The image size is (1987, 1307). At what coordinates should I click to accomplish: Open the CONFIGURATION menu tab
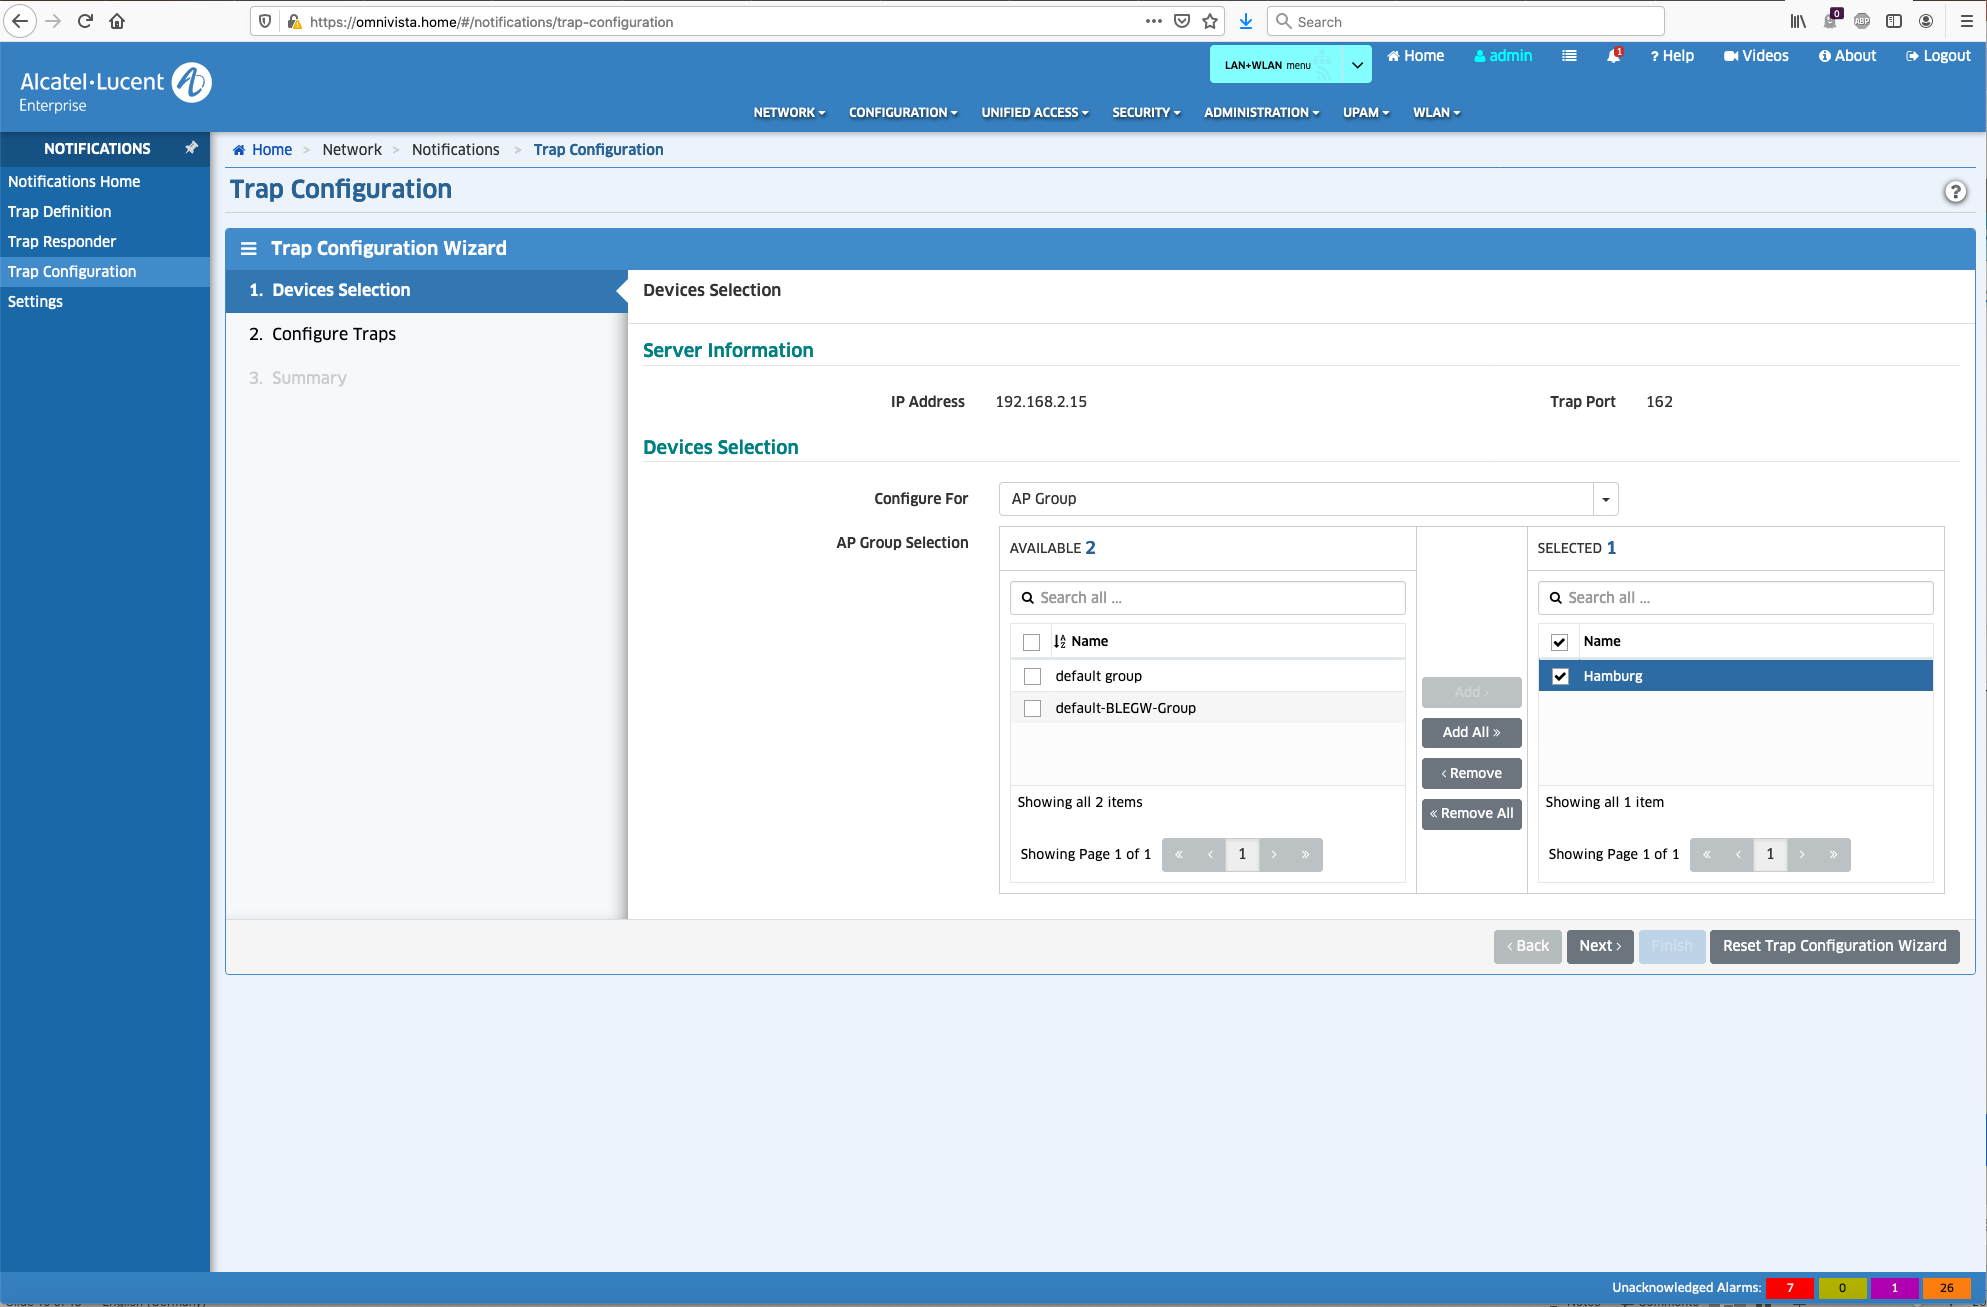click(x=902, y=112)
